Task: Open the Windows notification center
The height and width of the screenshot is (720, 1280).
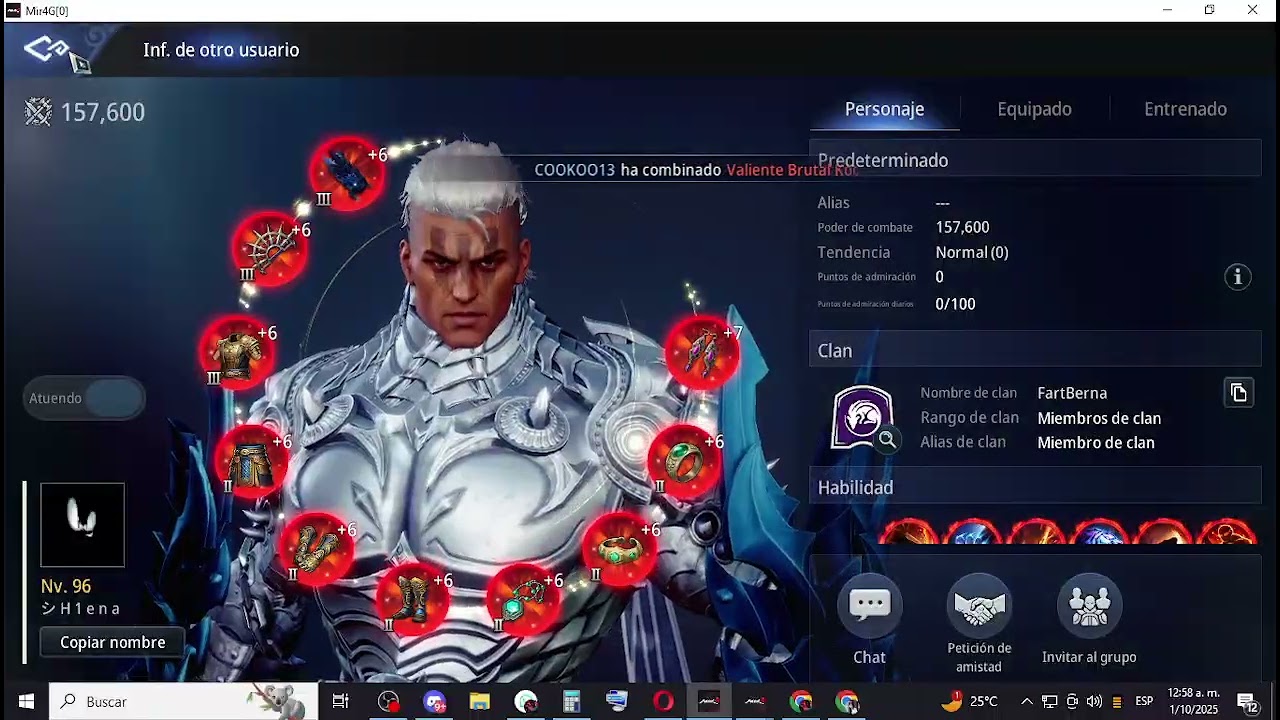Action: click(x=1248, y=702)
